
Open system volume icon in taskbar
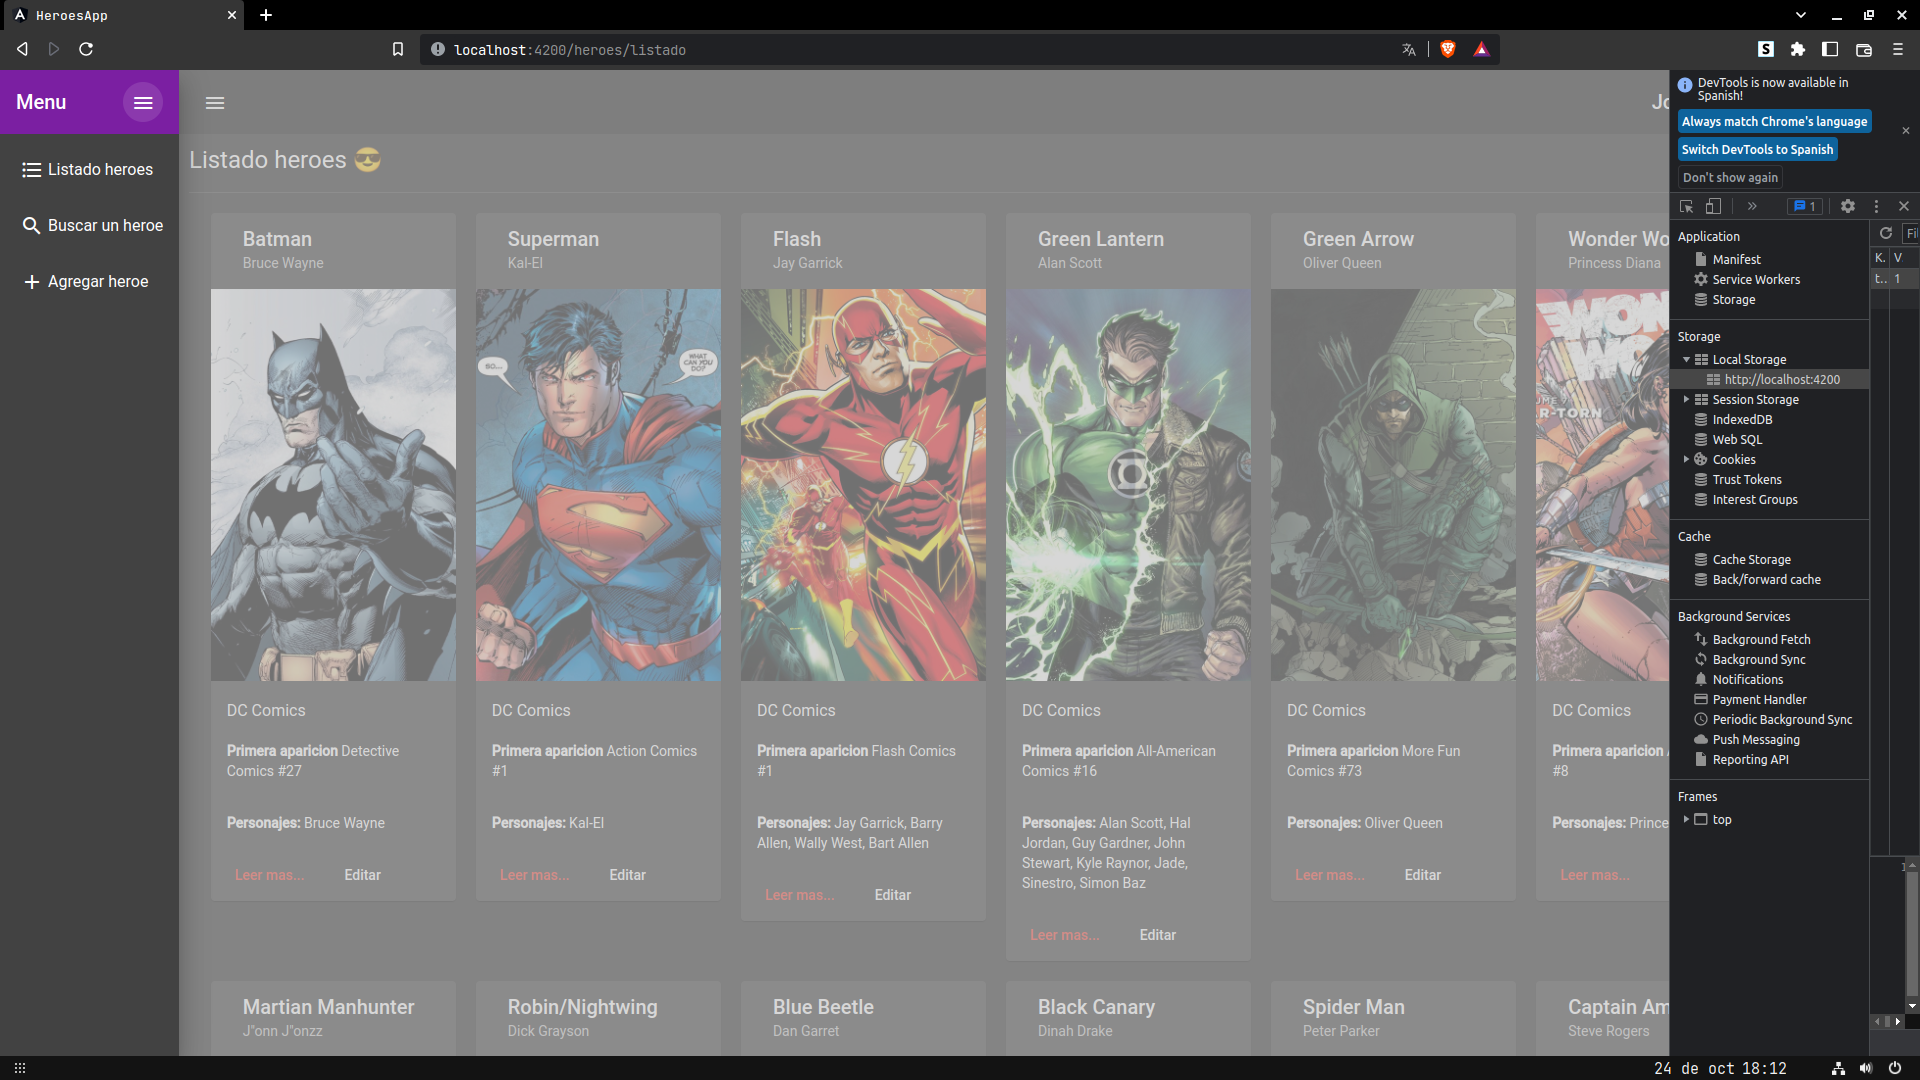(x=1866, y=1068)
